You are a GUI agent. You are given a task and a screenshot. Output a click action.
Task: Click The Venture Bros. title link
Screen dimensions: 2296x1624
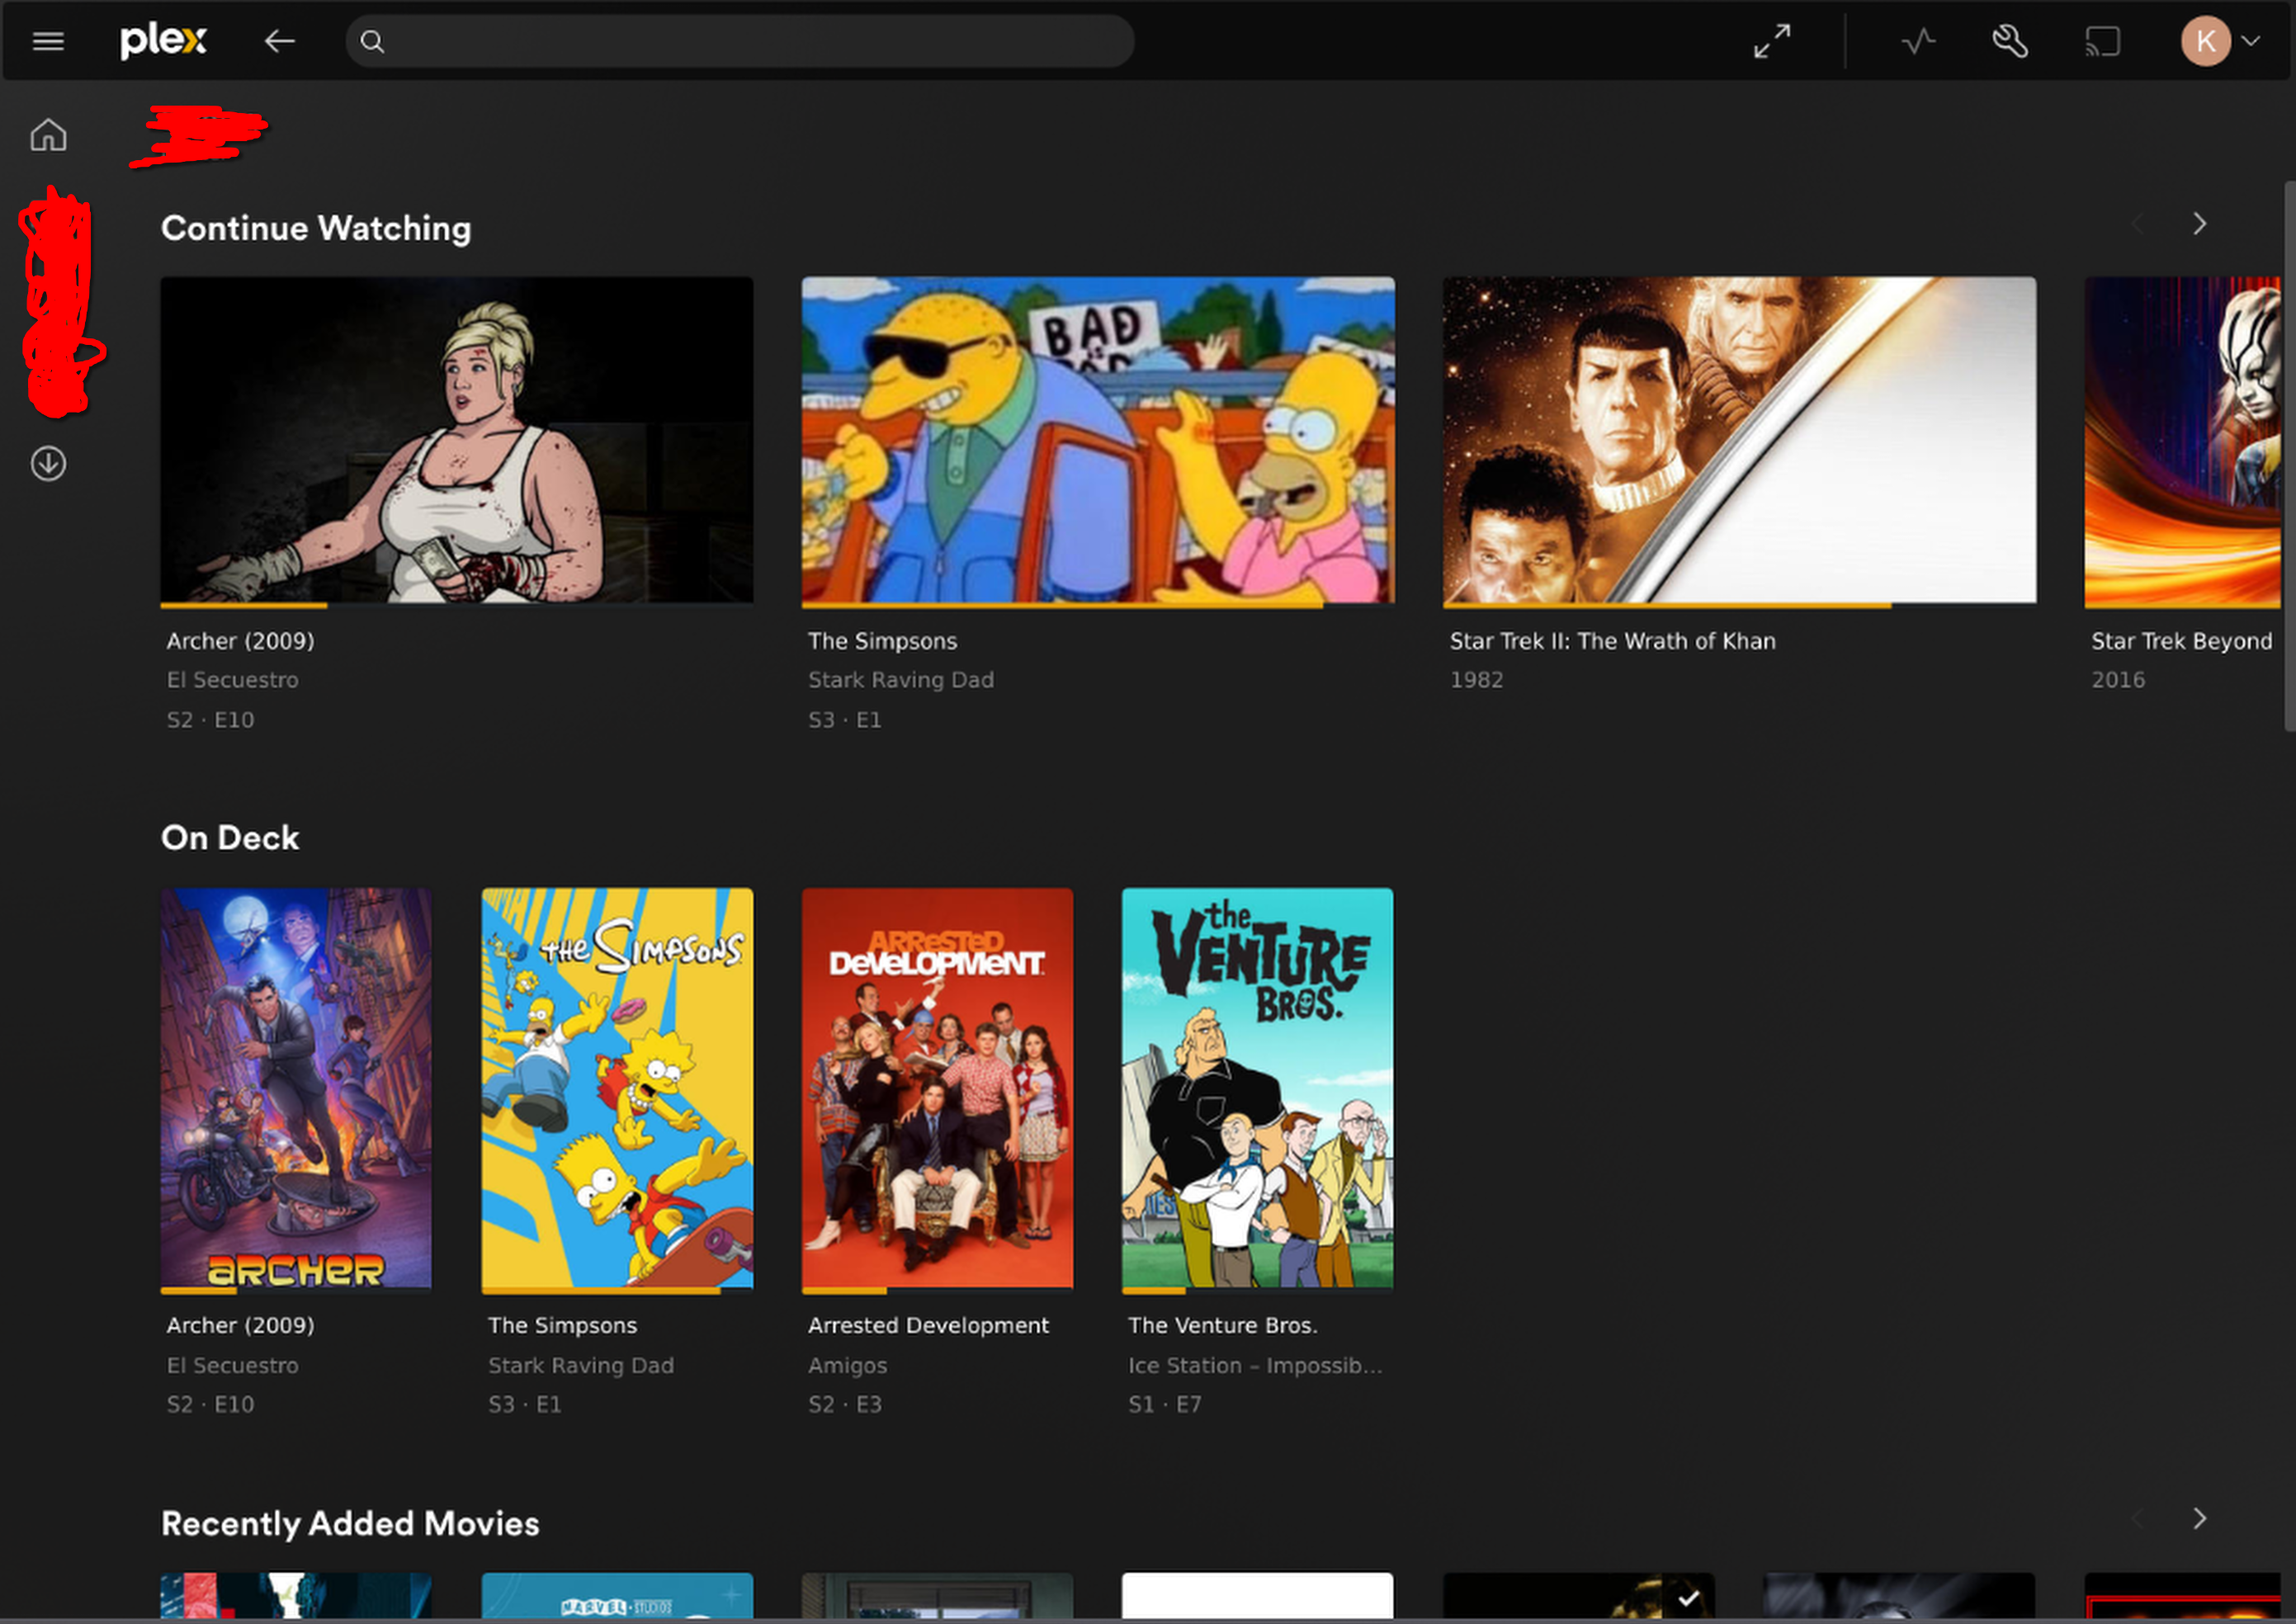pyautogui.click(x=1222, y=1325)
